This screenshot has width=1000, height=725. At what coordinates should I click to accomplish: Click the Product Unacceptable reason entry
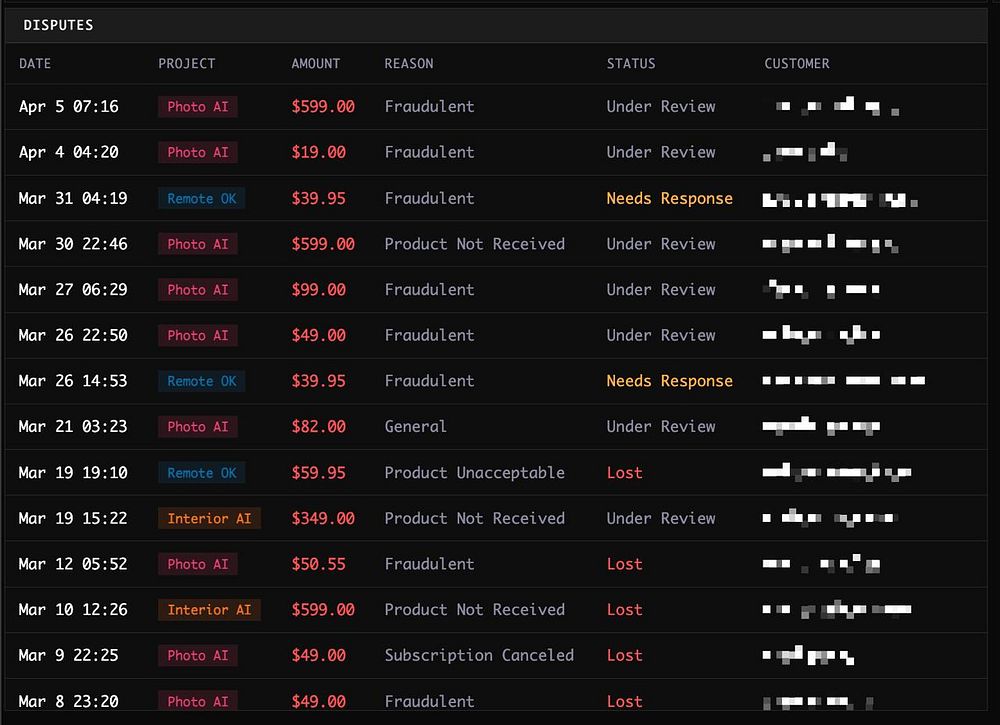coord(474,472)
